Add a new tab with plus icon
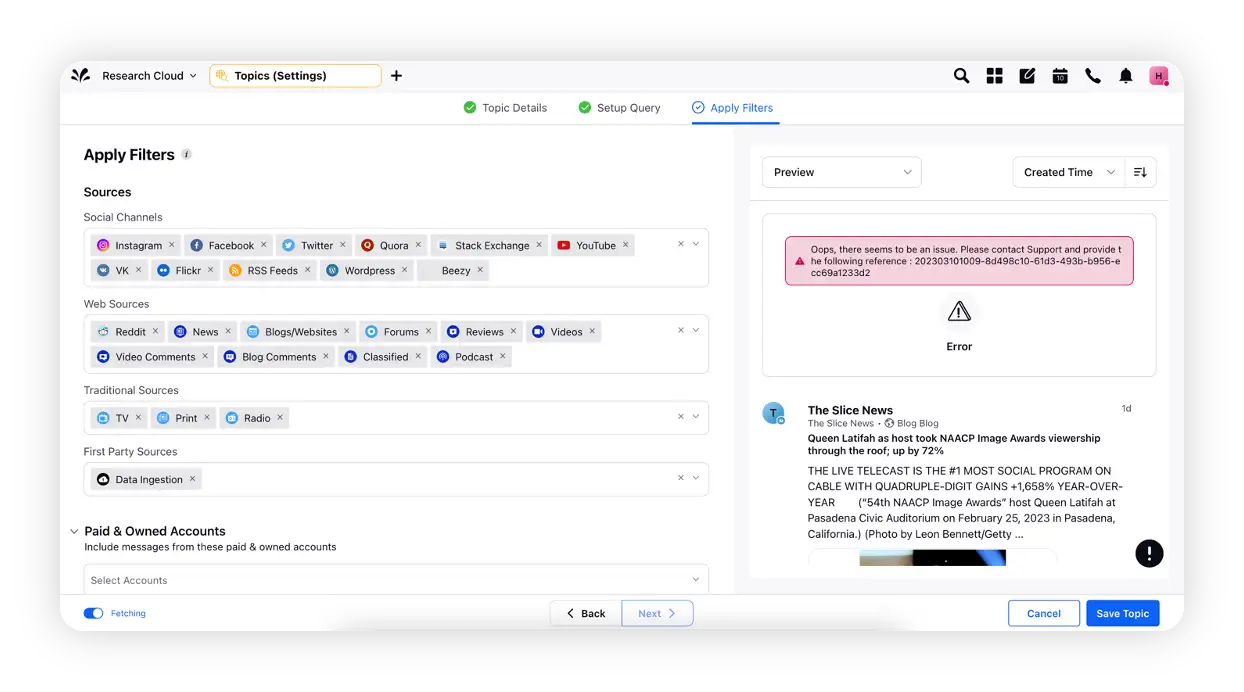The image size is (1244, 692). click(x=396, y=76)
